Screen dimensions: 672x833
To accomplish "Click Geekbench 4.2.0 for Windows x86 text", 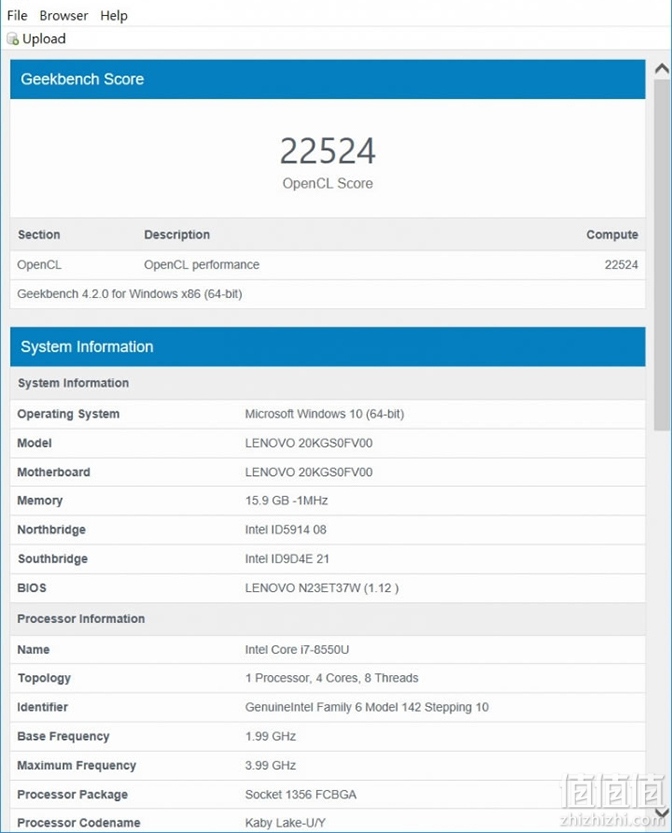I will click(x=130, y=294).
